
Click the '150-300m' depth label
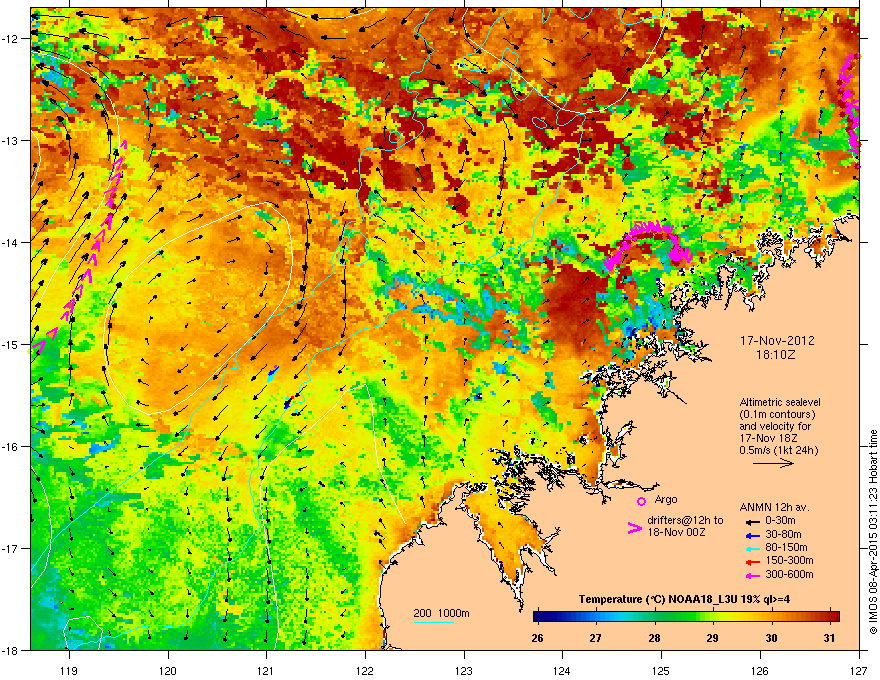[x=789, y=560]
